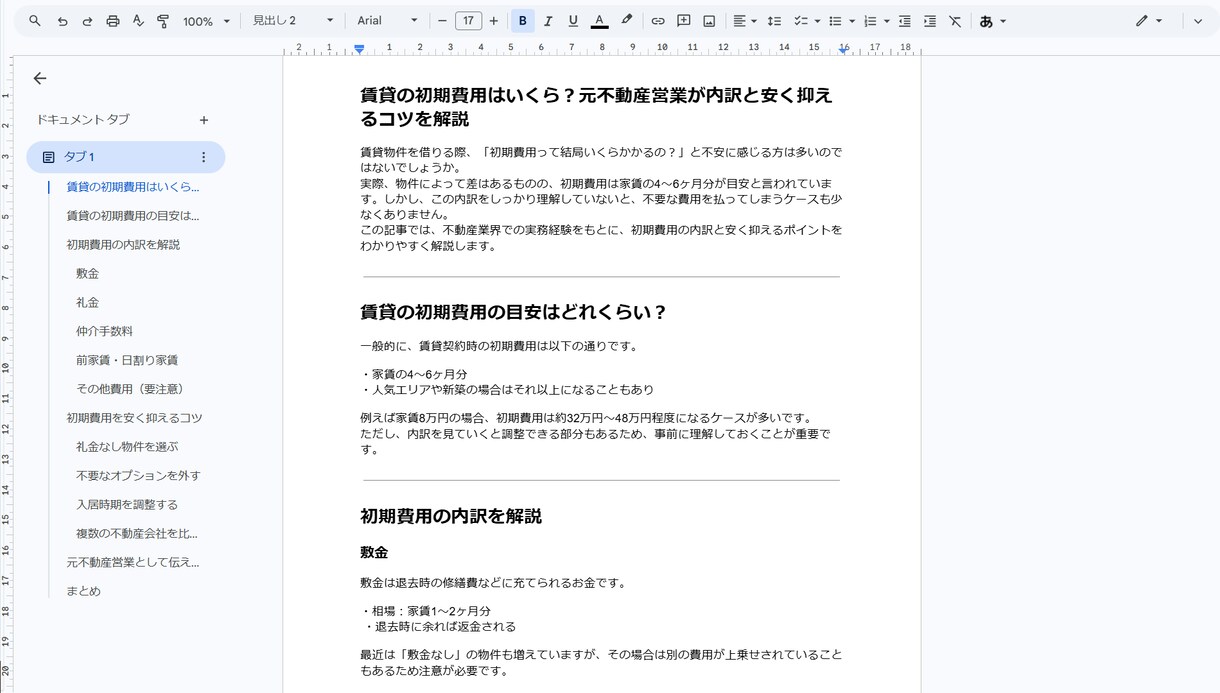Click the ドキュメント タブ sidebar label
This screenshot has width=1220, height=693.
point(83,120)
